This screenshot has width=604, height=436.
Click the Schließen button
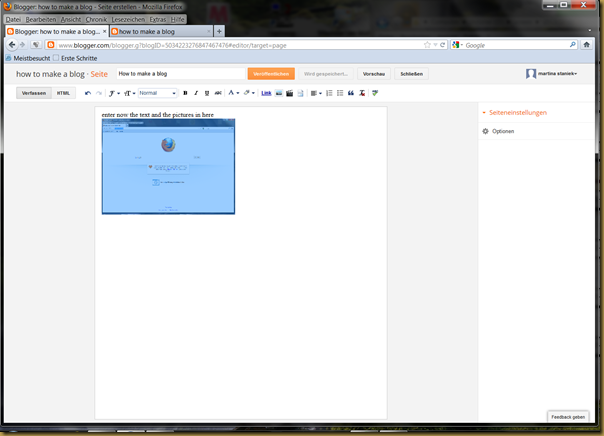pyautogui.click(x=411, y=74)
